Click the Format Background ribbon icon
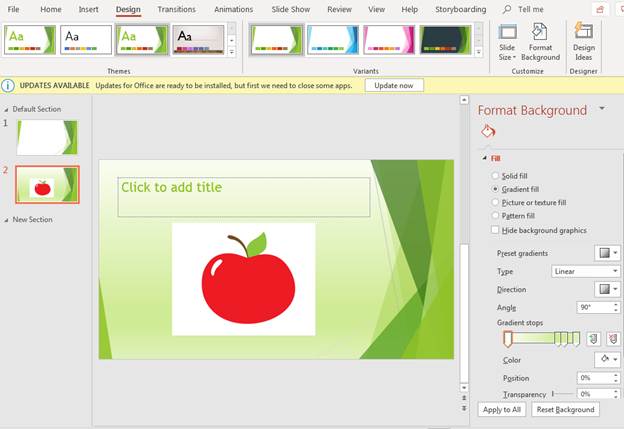 540,42
